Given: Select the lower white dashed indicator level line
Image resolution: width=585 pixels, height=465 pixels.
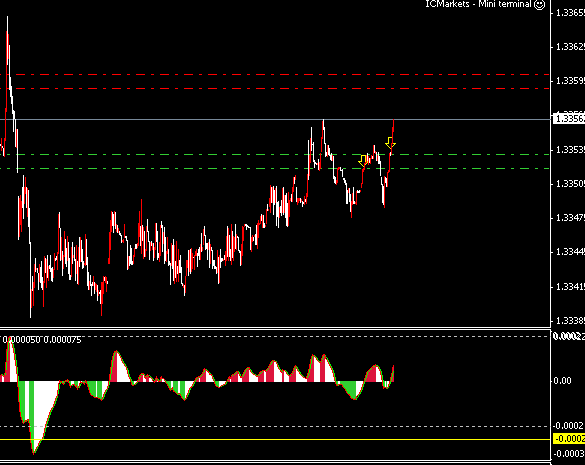Looking at the screenshot, I should point(275,426).
